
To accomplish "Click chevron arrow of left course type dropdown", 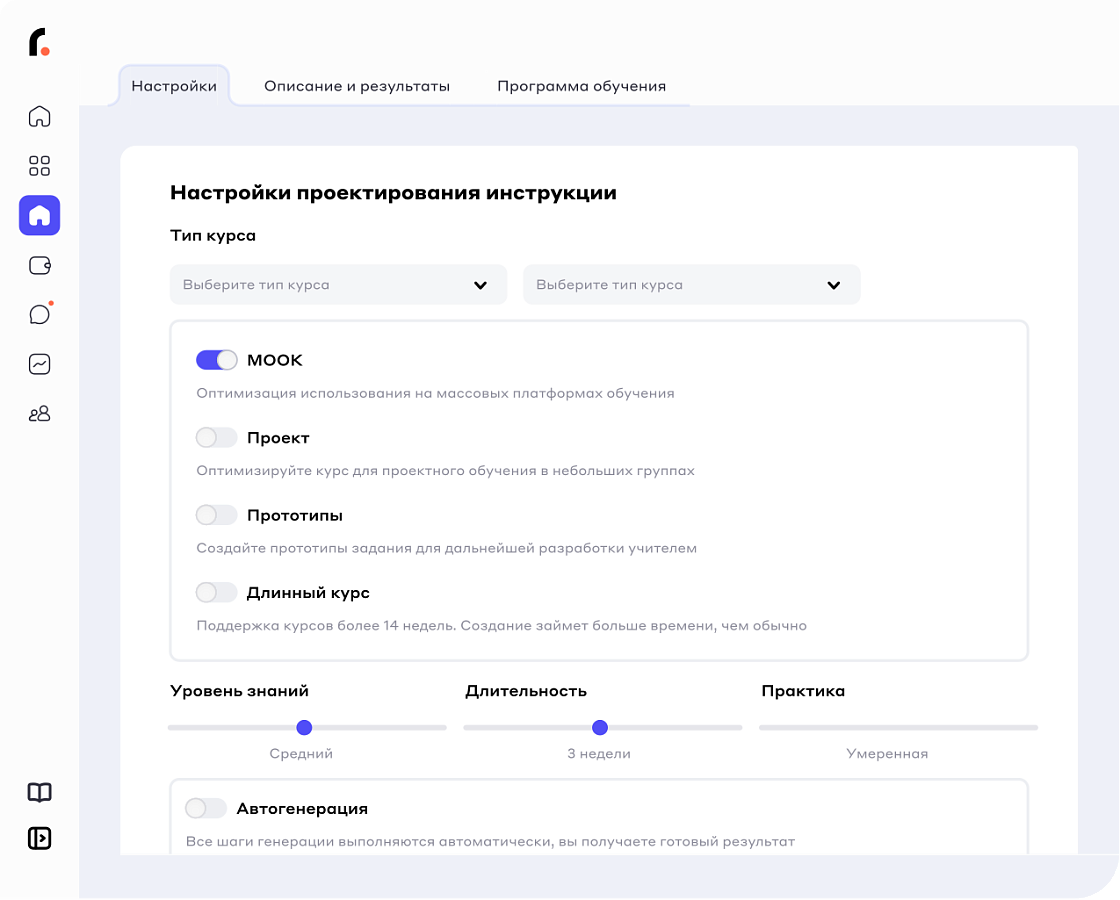I will pos(480,286).
